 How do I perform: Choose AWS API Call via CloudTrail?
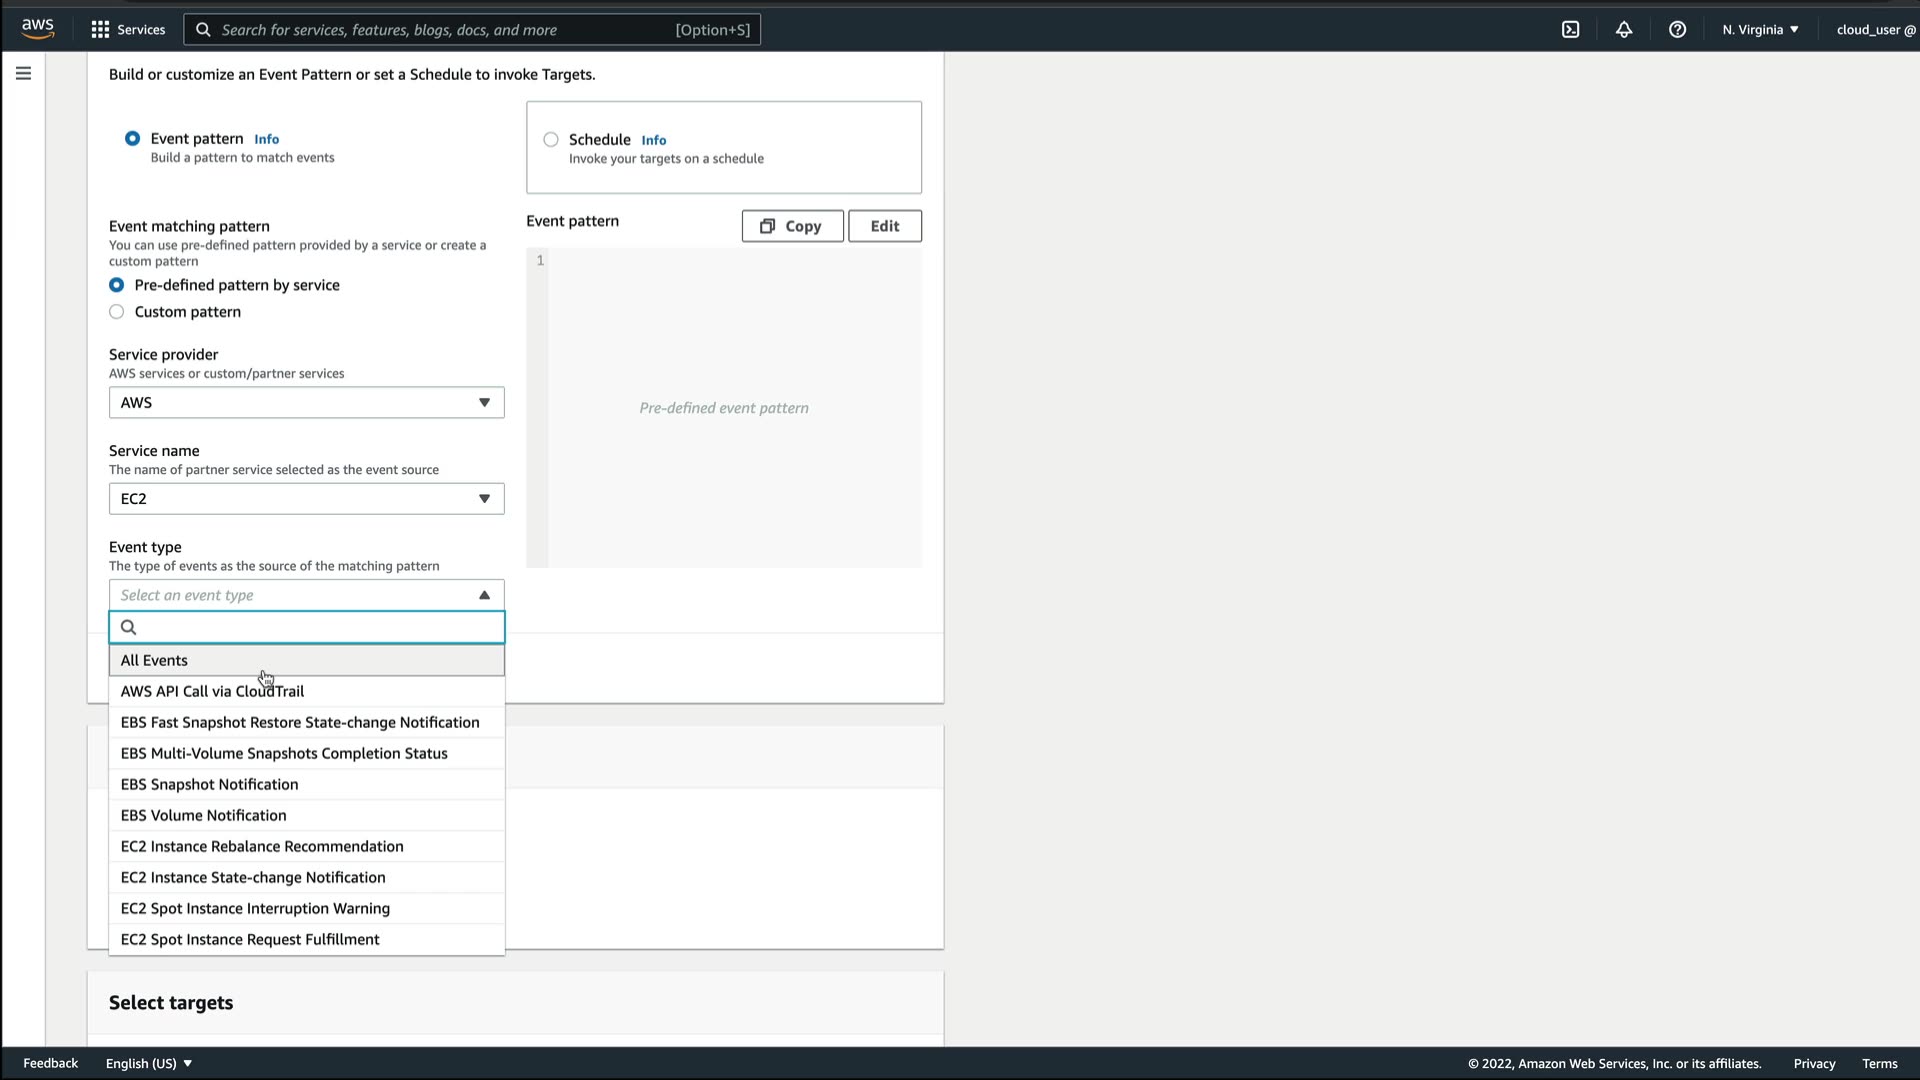pos(212,691)
